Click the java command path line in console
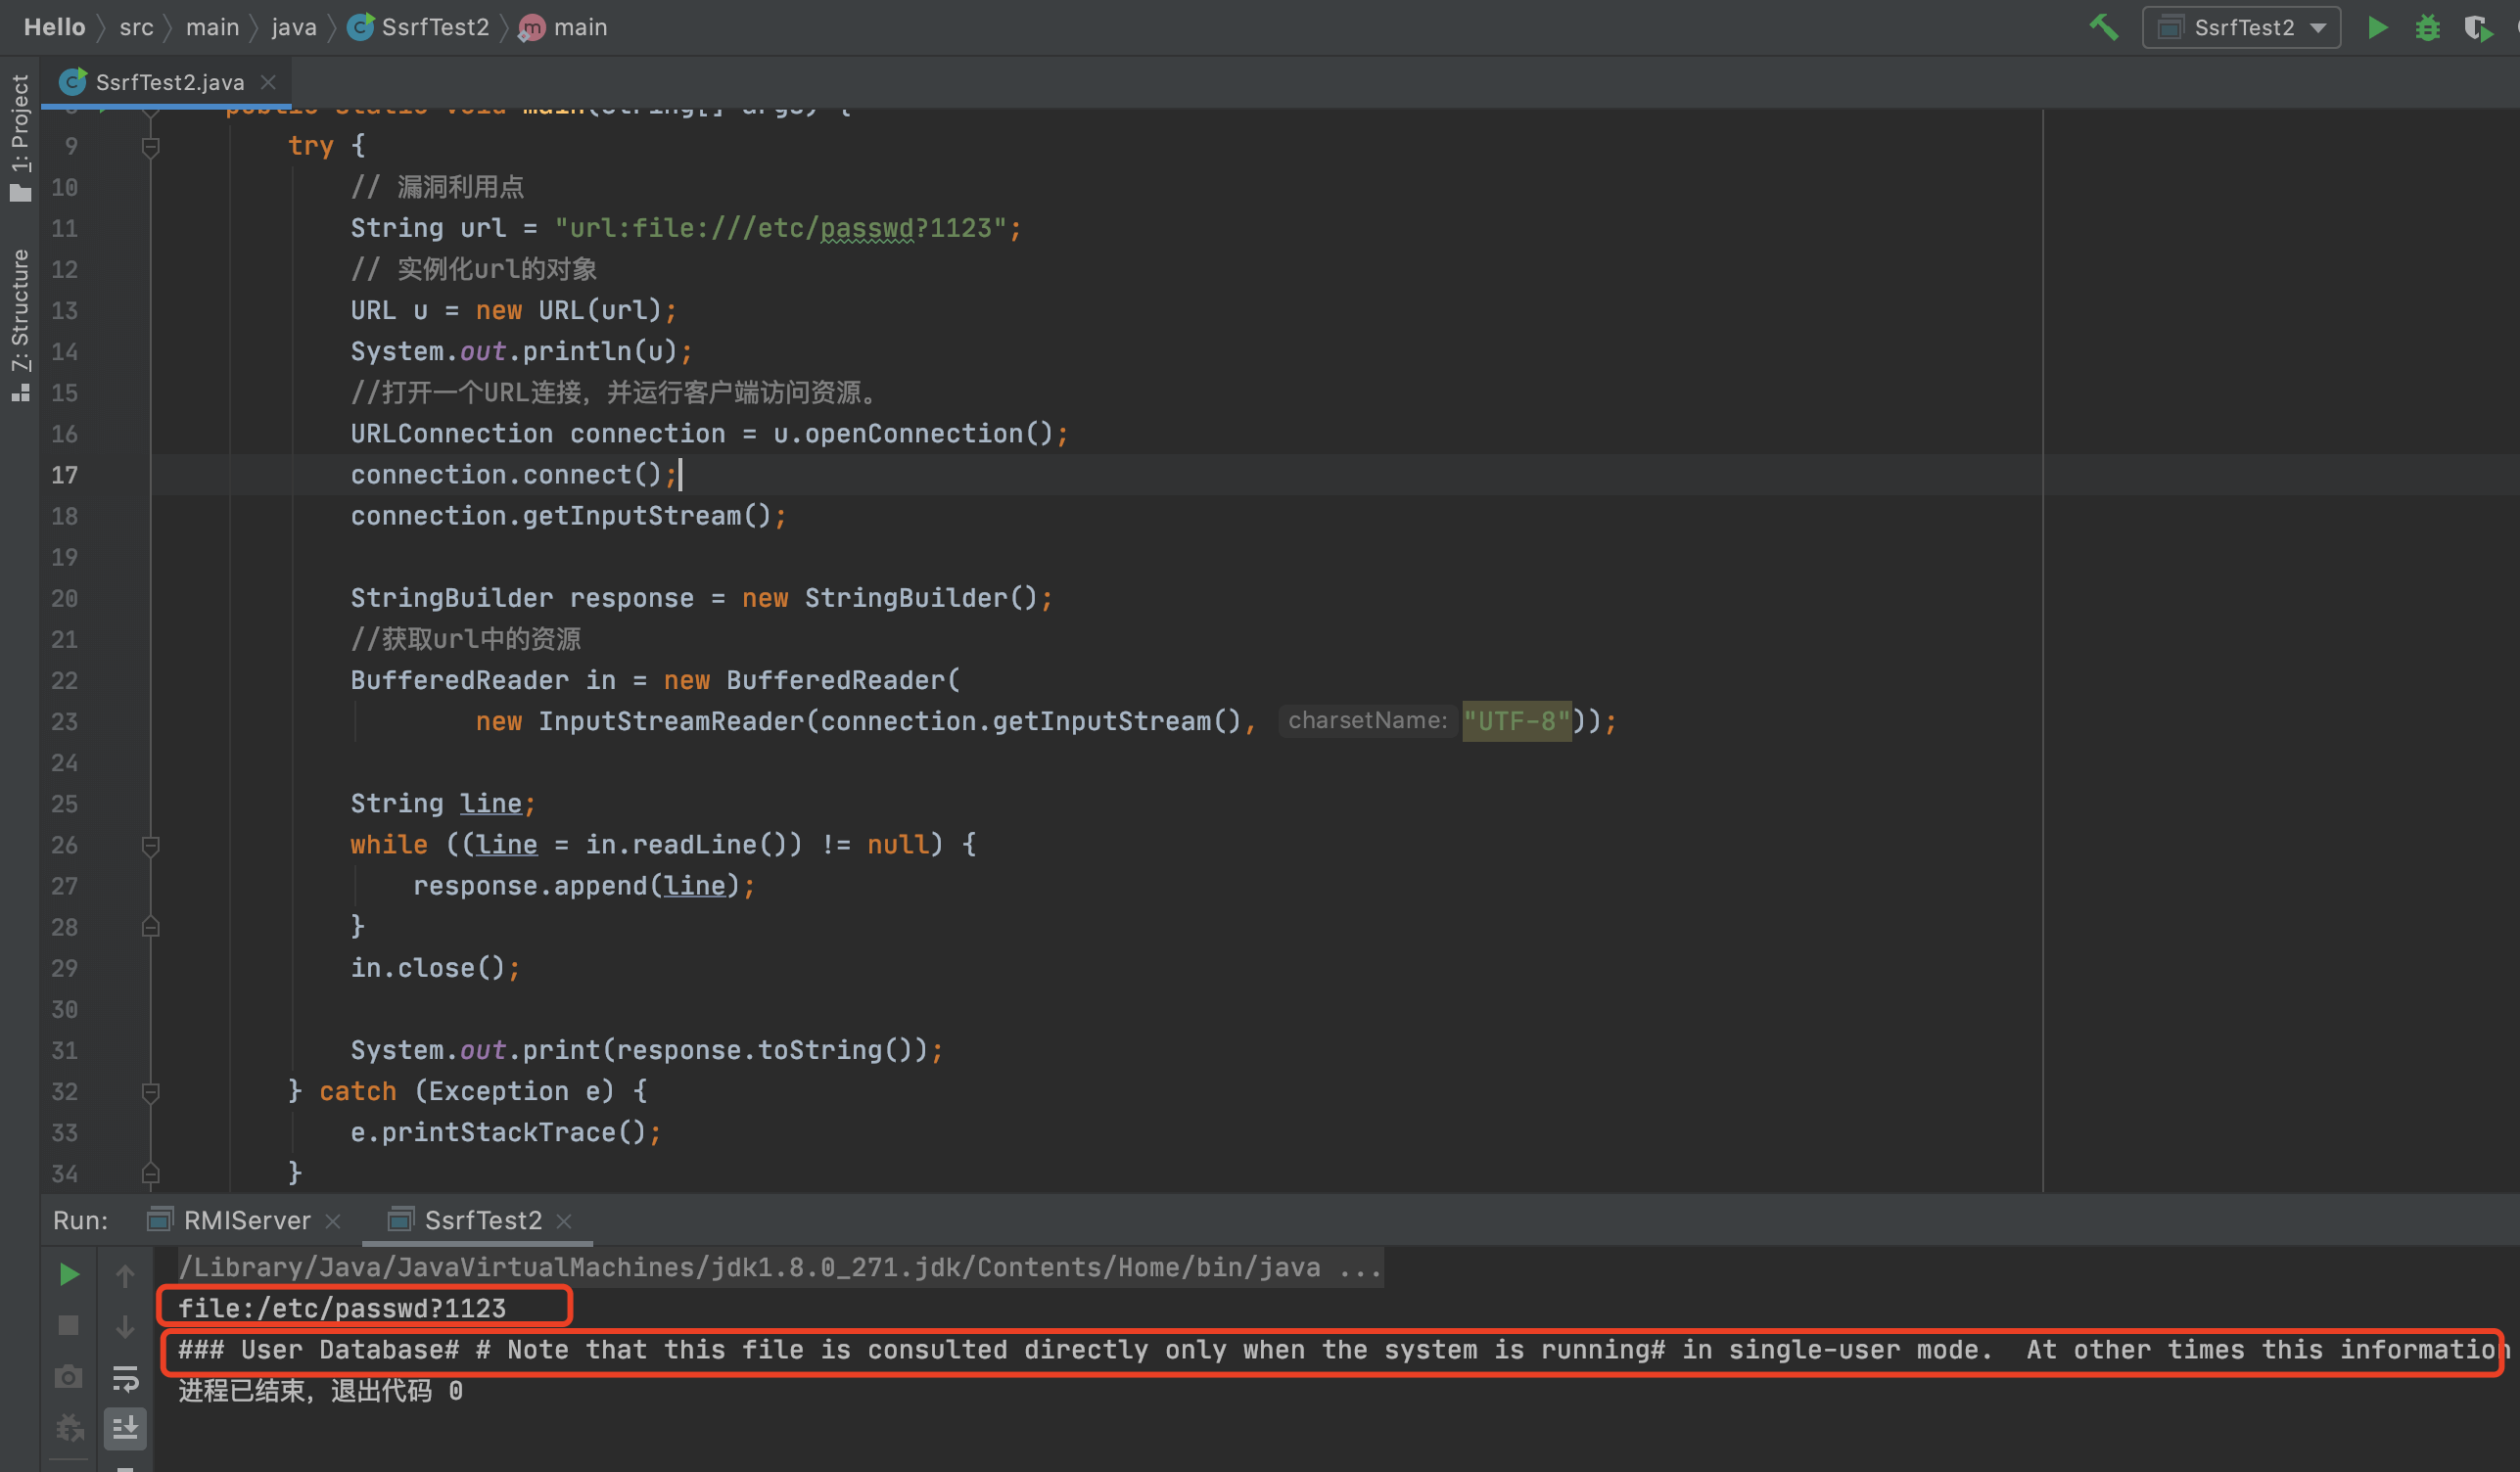The image size is (2520, 1472). (x=780, y=1267)
